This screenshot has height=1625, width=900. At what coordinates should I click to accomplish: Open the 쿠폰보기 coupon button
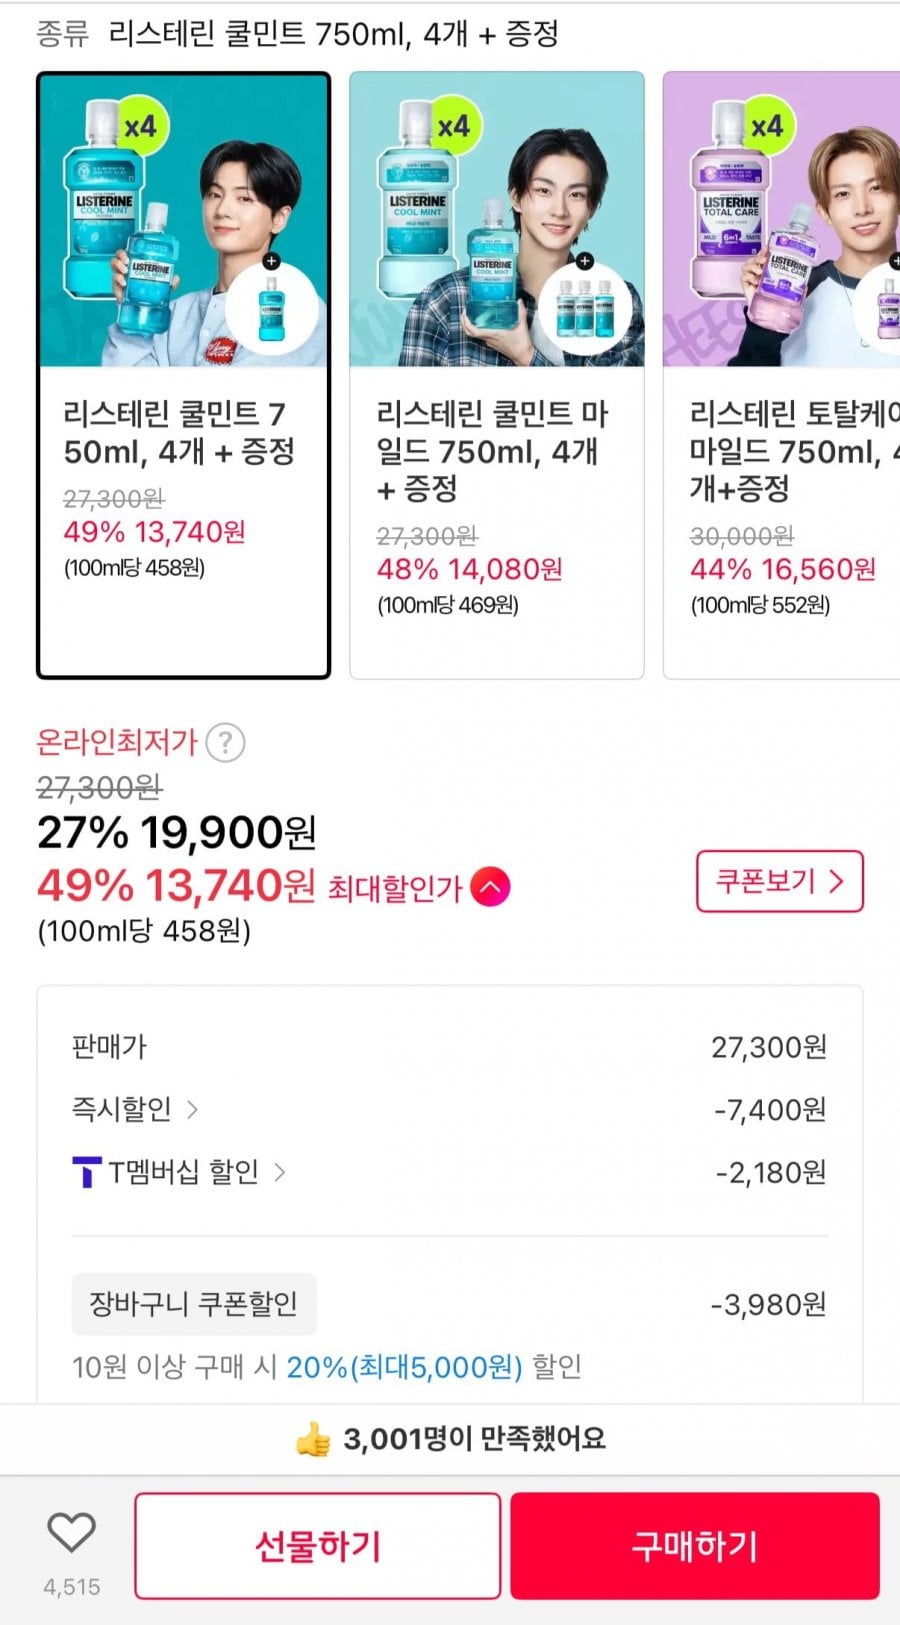[779, 881]
